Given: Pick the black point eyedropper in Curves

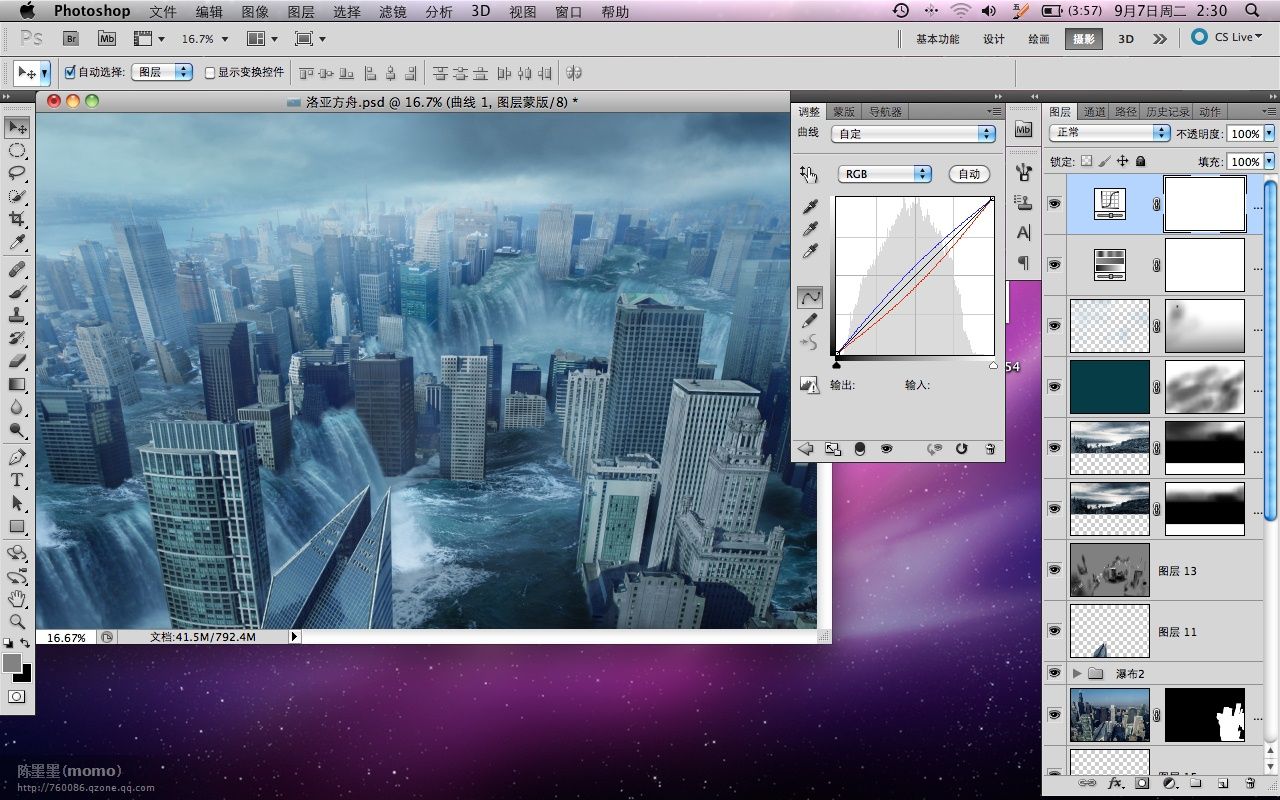Looking at the screenshot, I should (x=810, y=207).
